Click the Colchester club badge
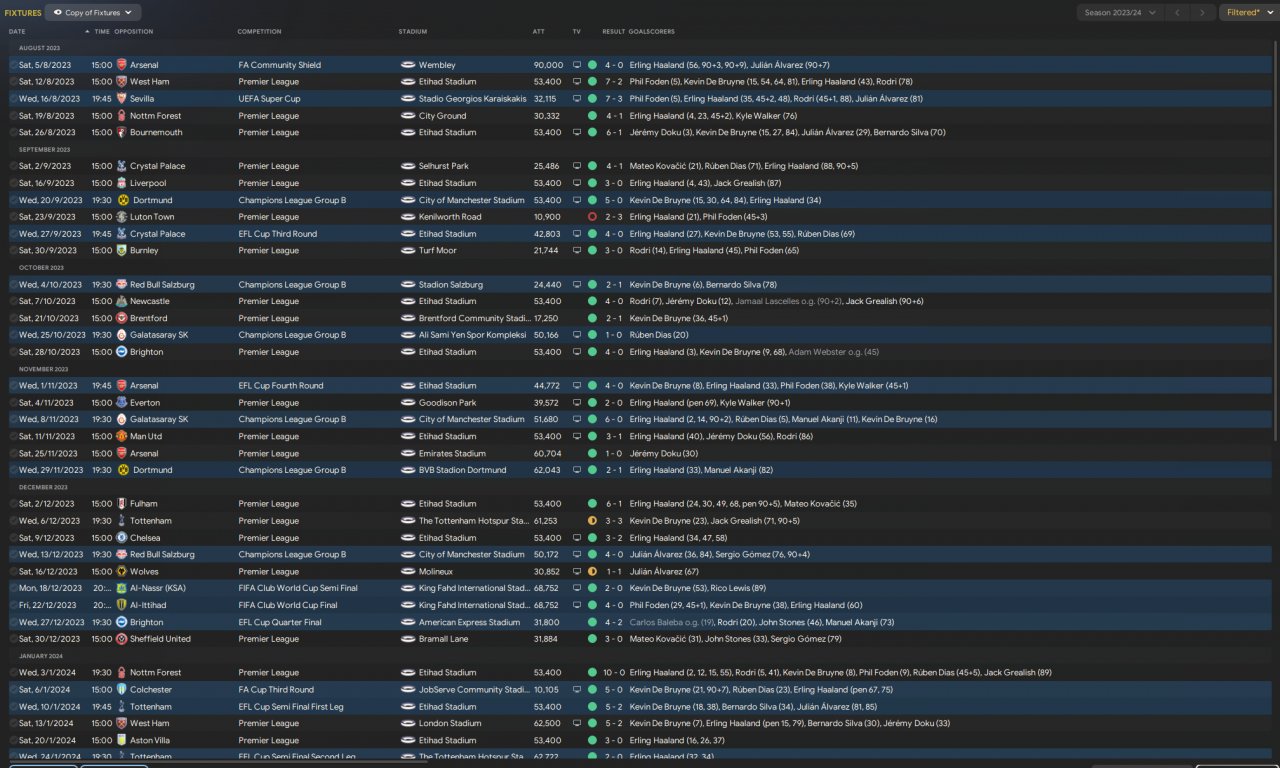The height and width of the screenshot is (768, 1280). coord(121,689)
